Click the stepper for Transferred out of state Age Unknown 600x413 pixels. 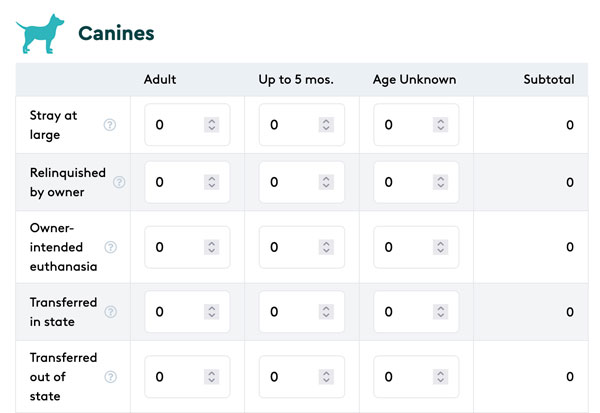[440, 377]
